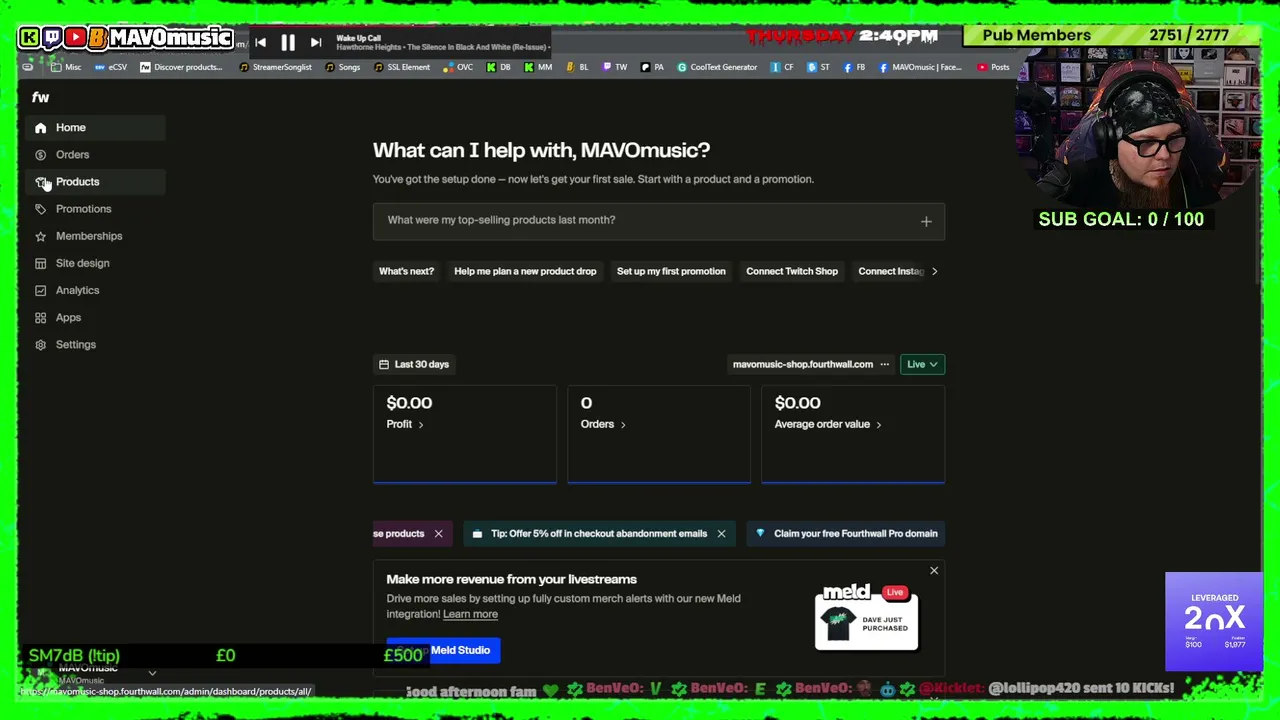Open the Kick DB bookmark

pyautogui.click(x=498, y=67)
